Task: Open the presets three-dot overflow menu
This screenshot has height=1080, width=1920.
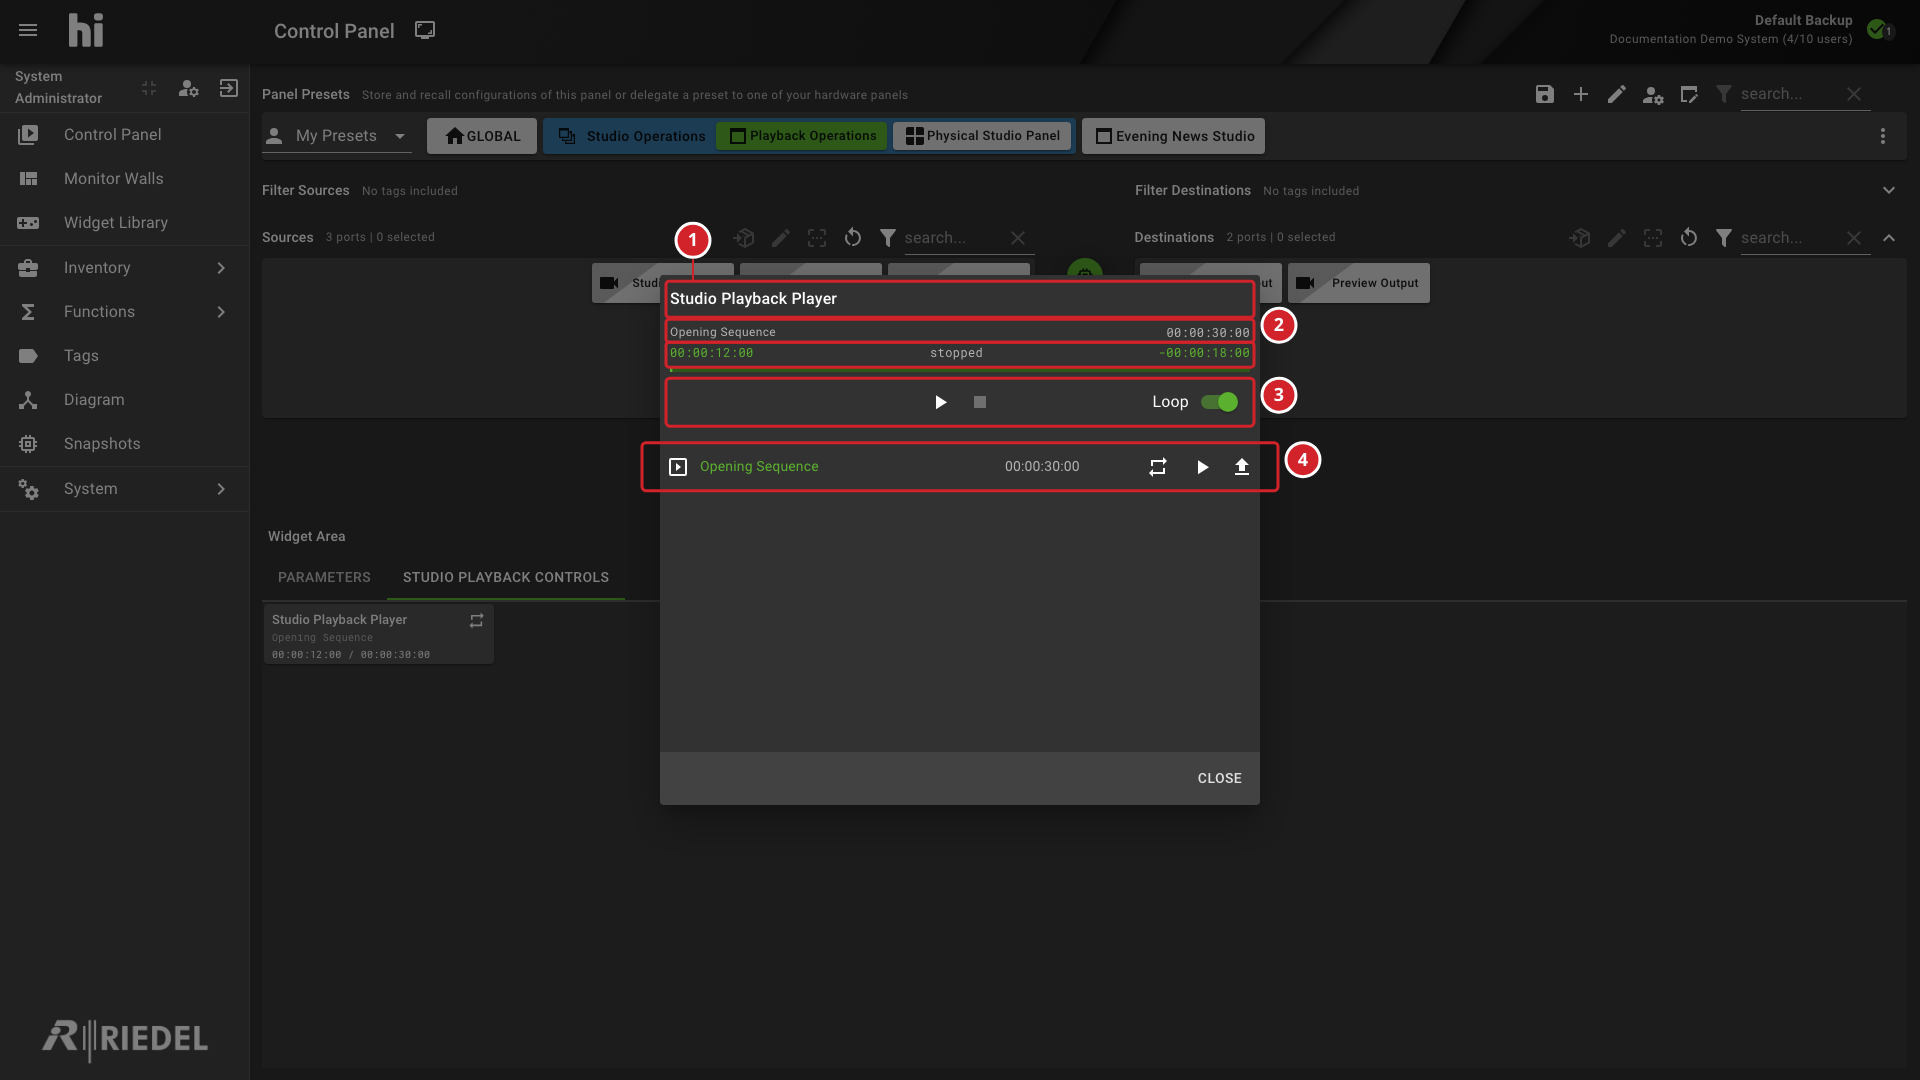Action: click(x=1883, y=136)
